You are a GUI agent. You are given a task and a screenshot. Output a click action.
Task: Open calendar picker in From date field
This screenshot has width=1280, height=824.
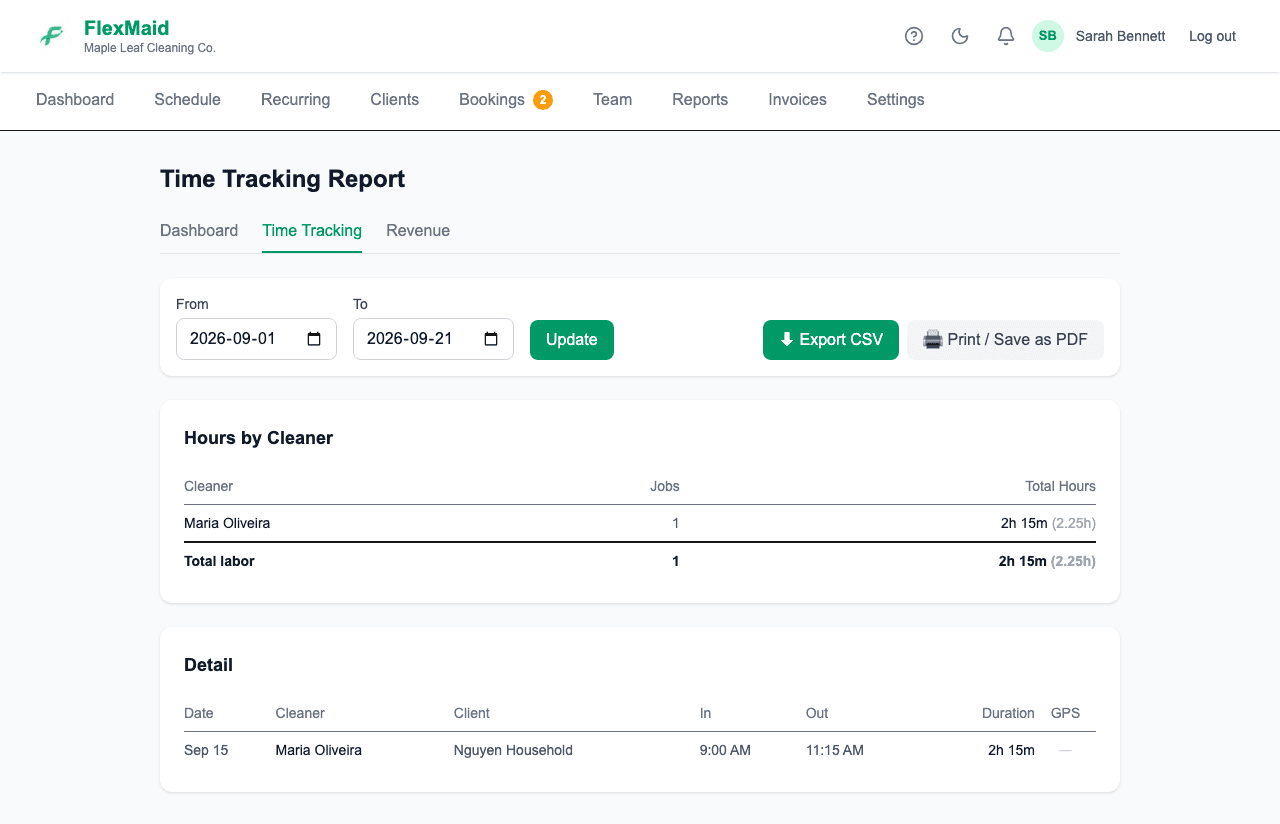[314, 339]
